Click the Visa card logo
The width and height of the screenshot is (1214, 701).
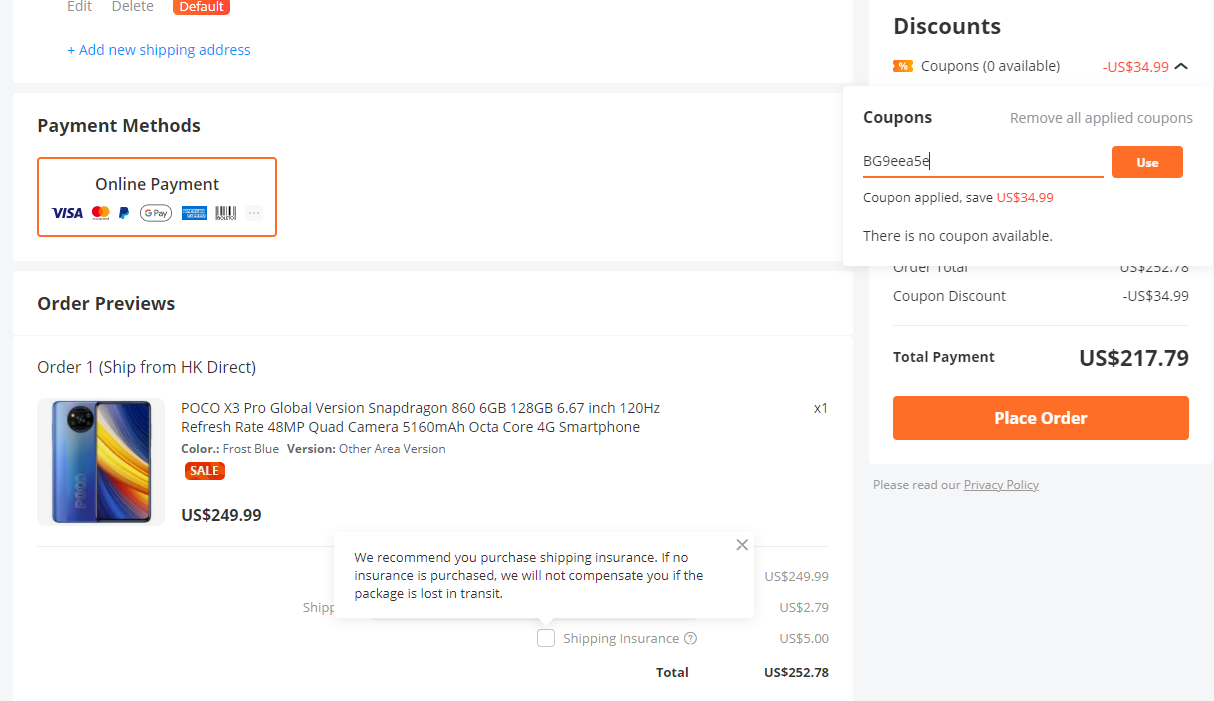(x=67, y=213)
